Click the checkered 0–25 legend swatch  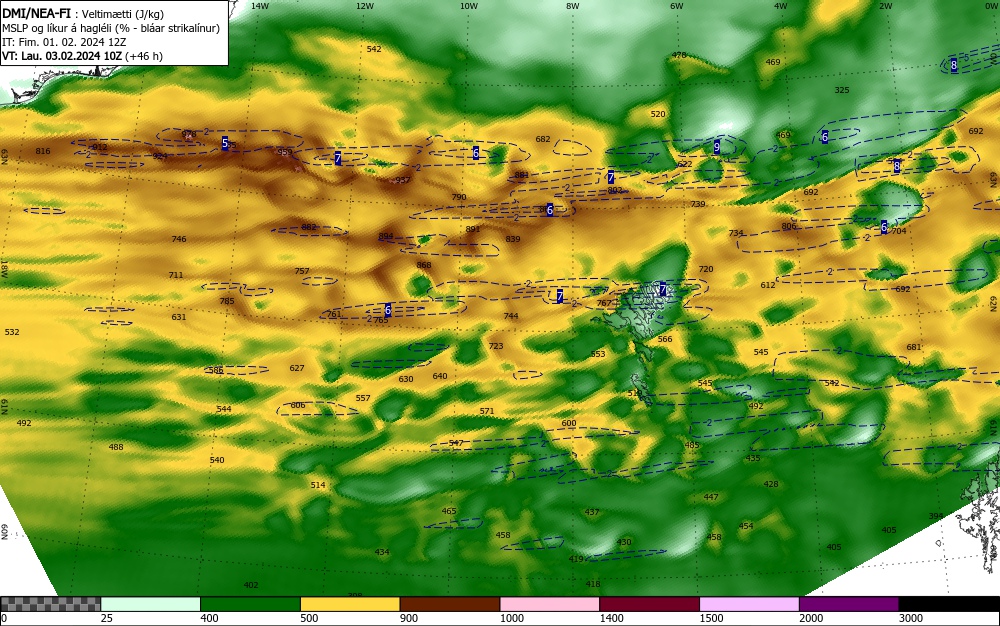click(x=50, y=604)
